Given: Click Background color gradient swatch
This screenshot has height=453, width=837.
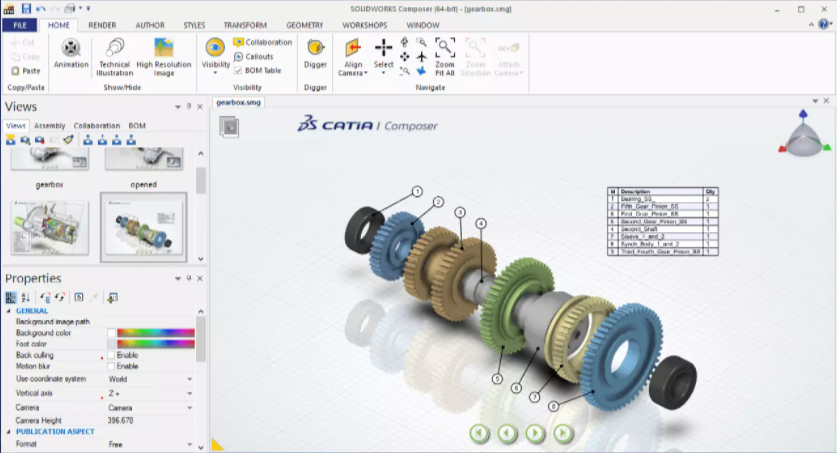Looking at the screenshot, I should 155,333.
